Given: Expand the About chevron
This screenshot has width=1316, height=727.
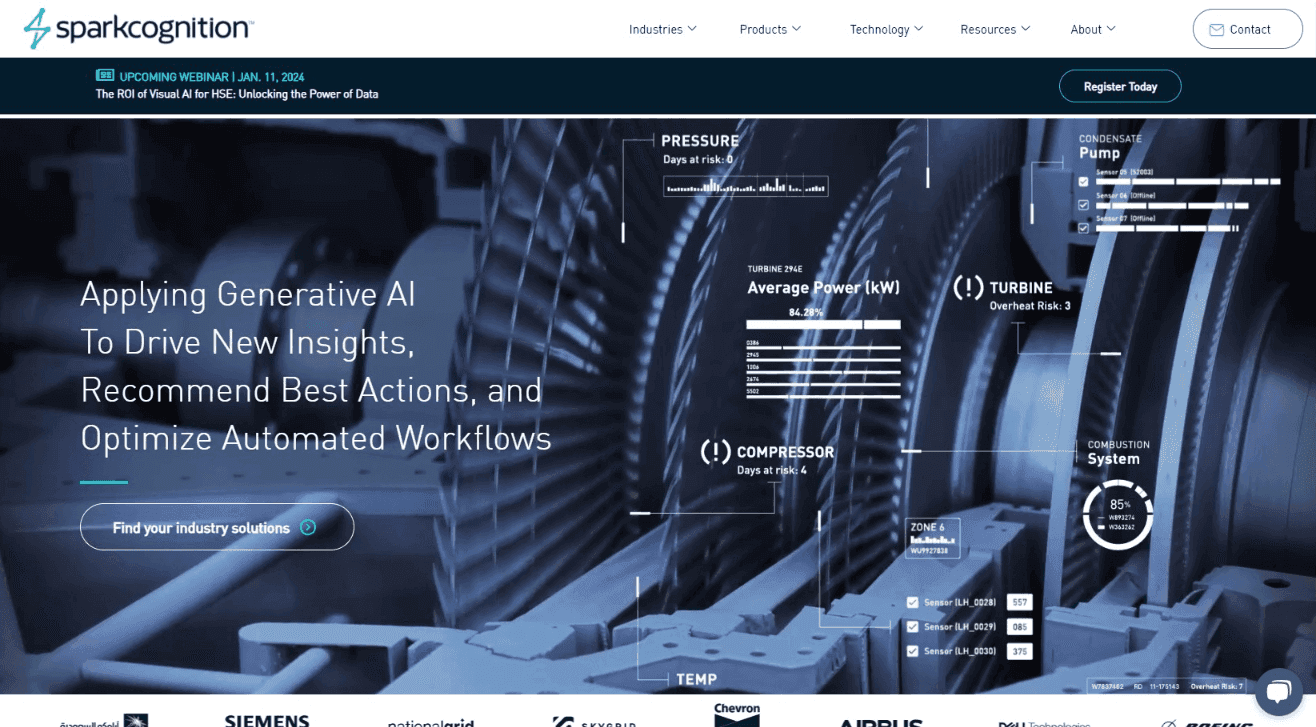Looking at the screenshot, I should [x=1111, y=29].
